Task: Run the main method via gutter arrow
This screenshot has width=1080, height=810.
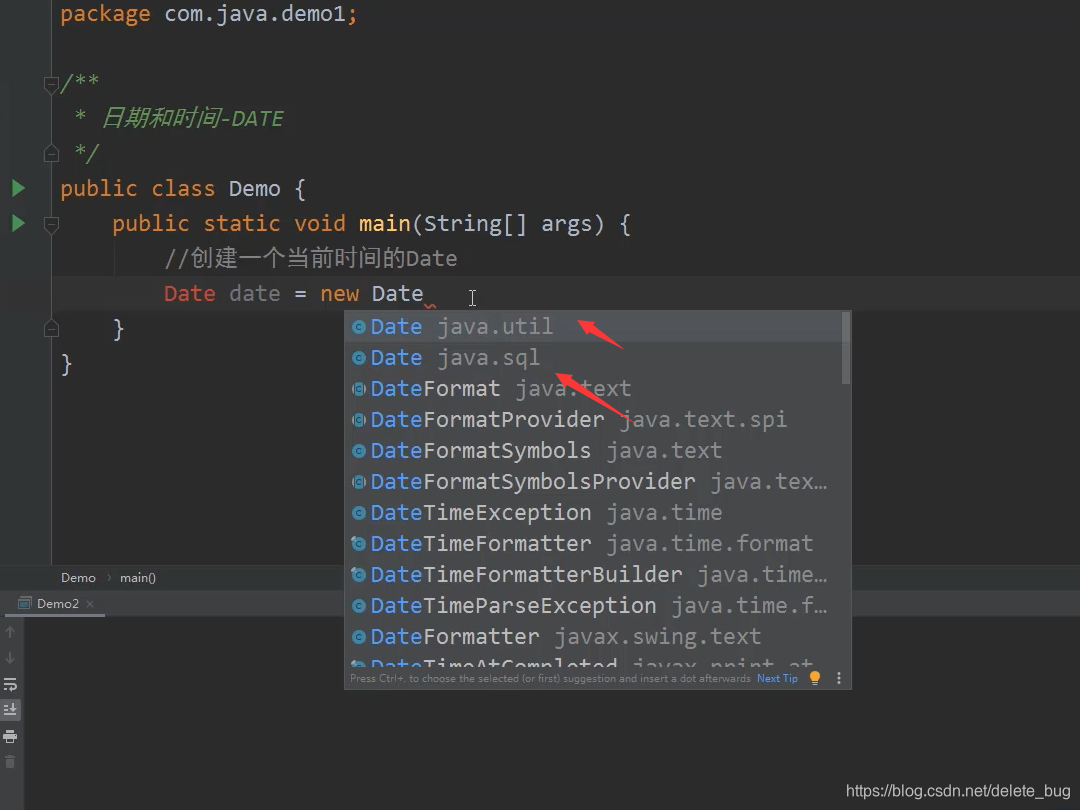Action: tap(19, 223)
